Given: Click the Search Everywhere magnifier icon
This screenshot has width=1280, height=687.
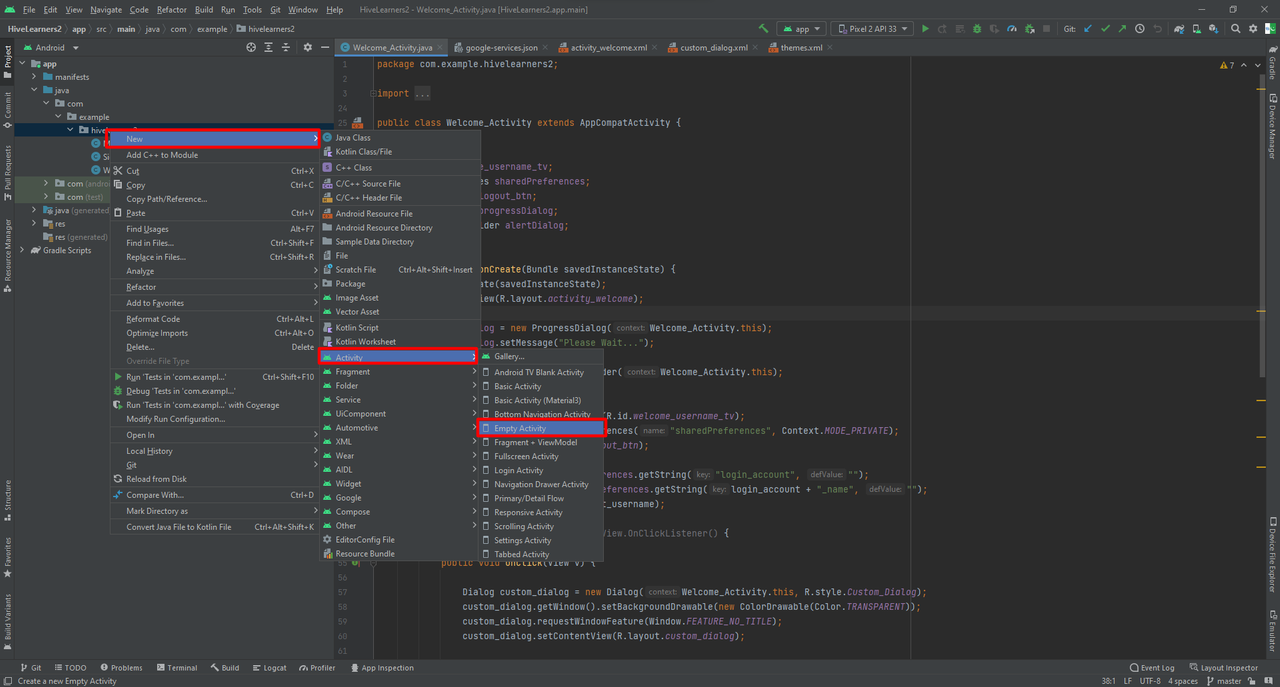Looking at the screenshot, I should click(x=1235, y=29).
